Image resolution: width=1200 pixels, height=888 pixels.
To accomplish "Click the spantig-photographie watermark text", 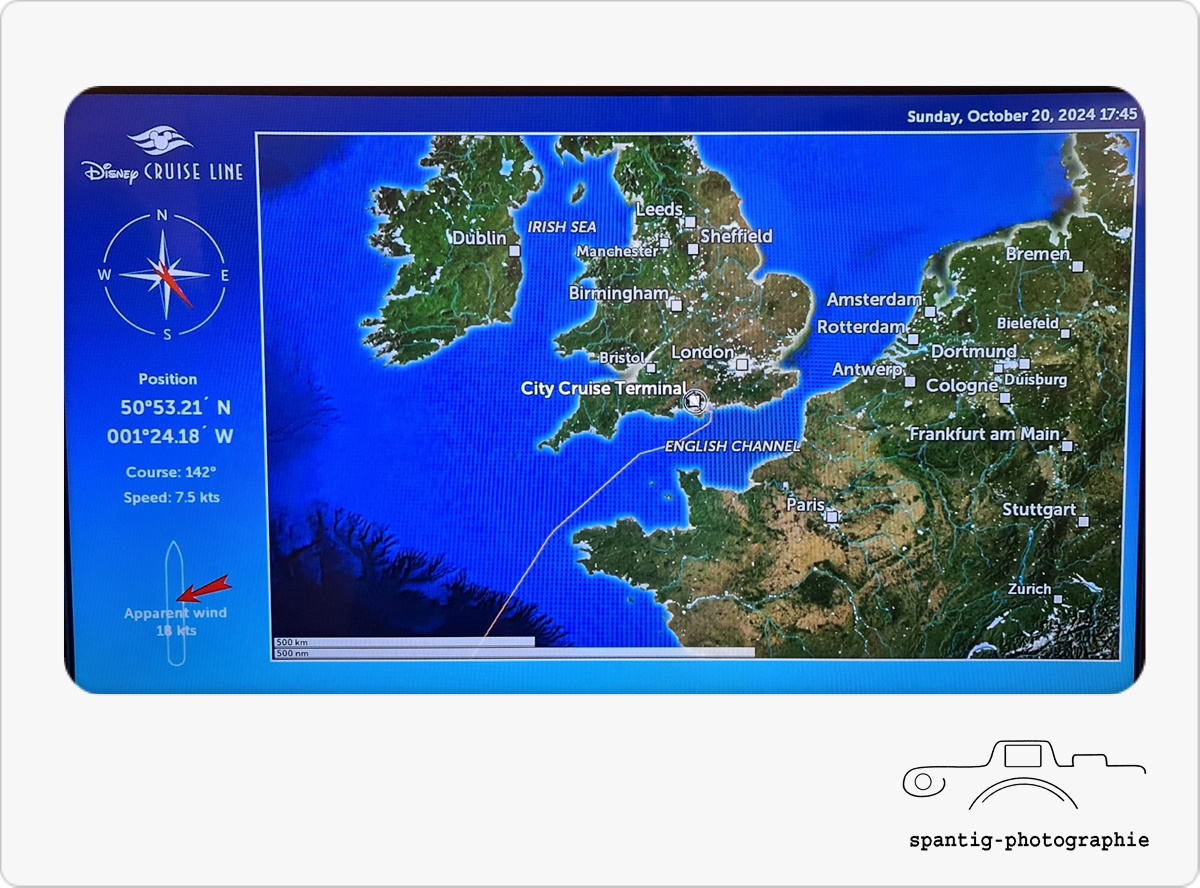I will [x=1029, y=840].
